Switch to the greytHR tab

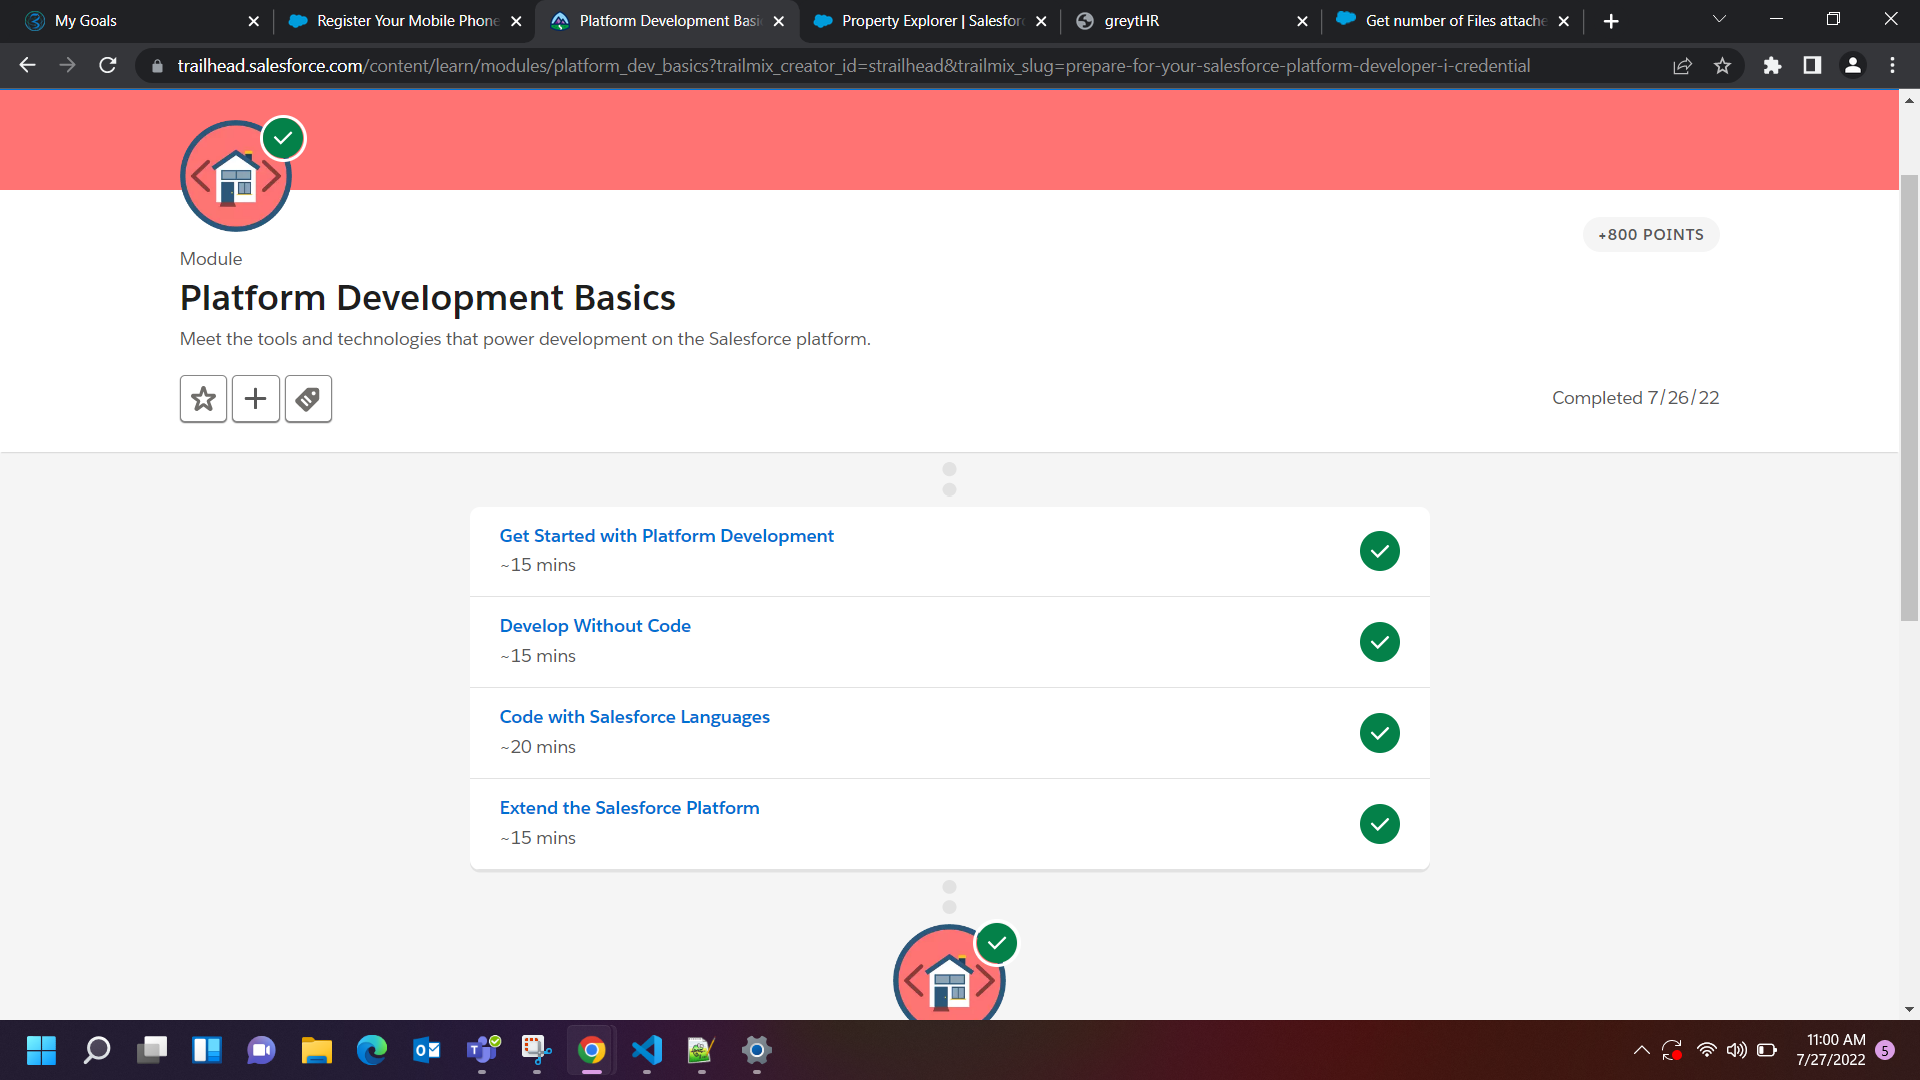[x=1192, y=21]
